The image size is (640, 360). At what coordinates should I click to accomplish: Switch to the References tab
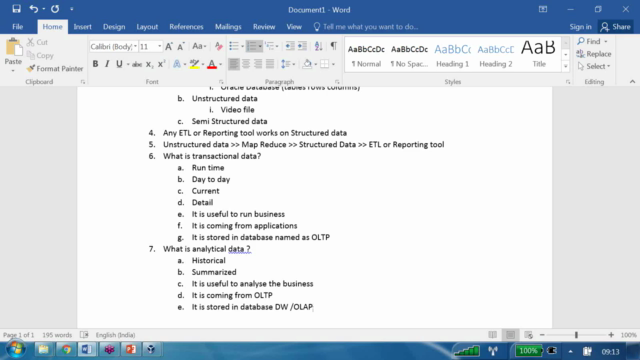tap(186, 27)
